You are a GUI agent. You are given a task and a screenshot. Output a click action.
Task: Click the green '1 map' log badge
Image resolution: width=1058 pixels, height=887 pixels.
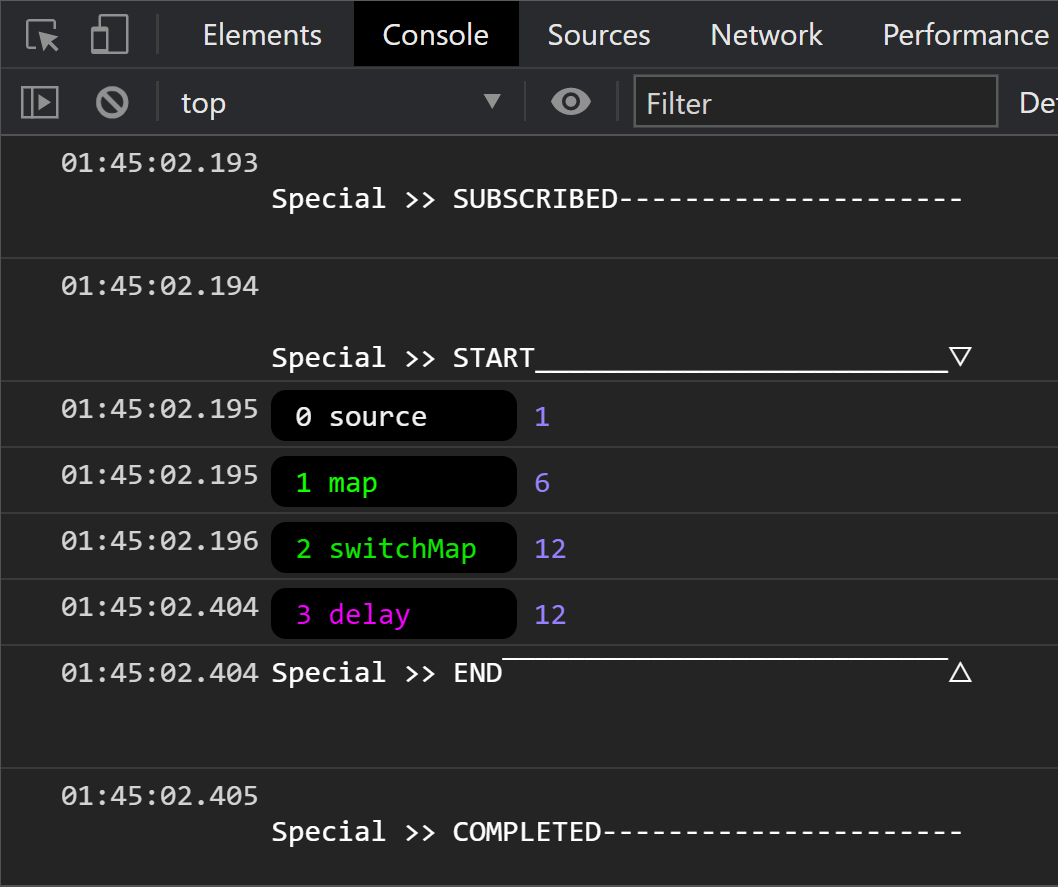click(393, 483)
